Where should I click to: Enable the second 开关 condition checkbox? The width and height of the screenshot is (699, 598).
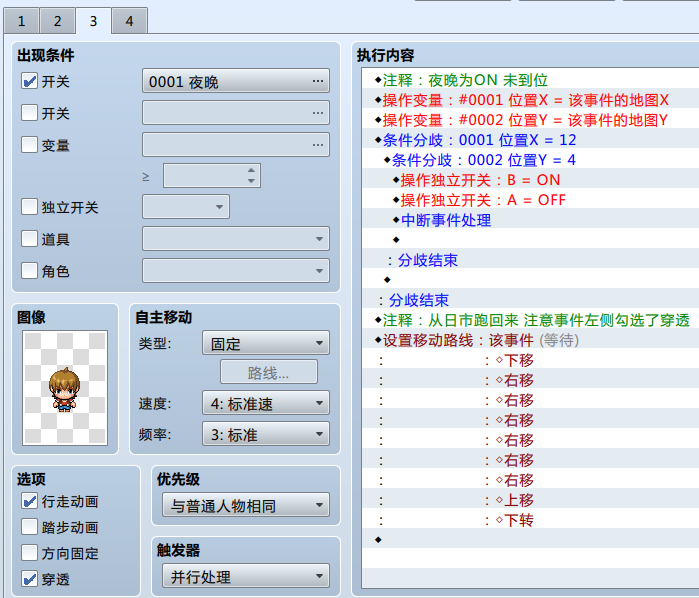[x=29, y=112]
